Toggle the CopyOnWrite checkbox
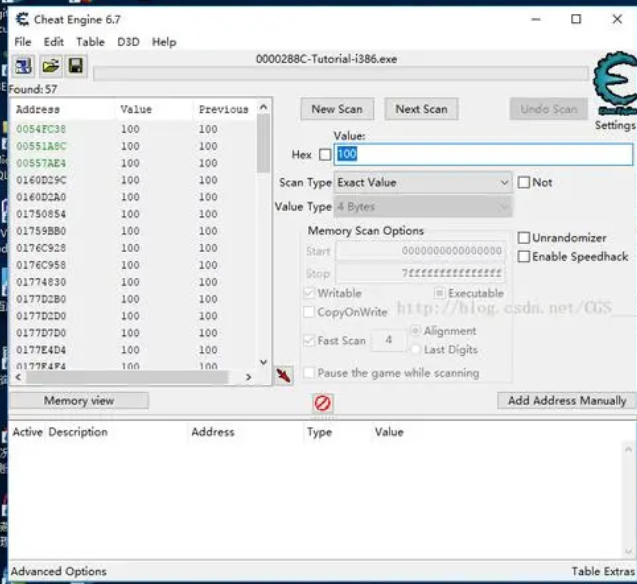Screen dimensions: 637x584 coord(309,312)
